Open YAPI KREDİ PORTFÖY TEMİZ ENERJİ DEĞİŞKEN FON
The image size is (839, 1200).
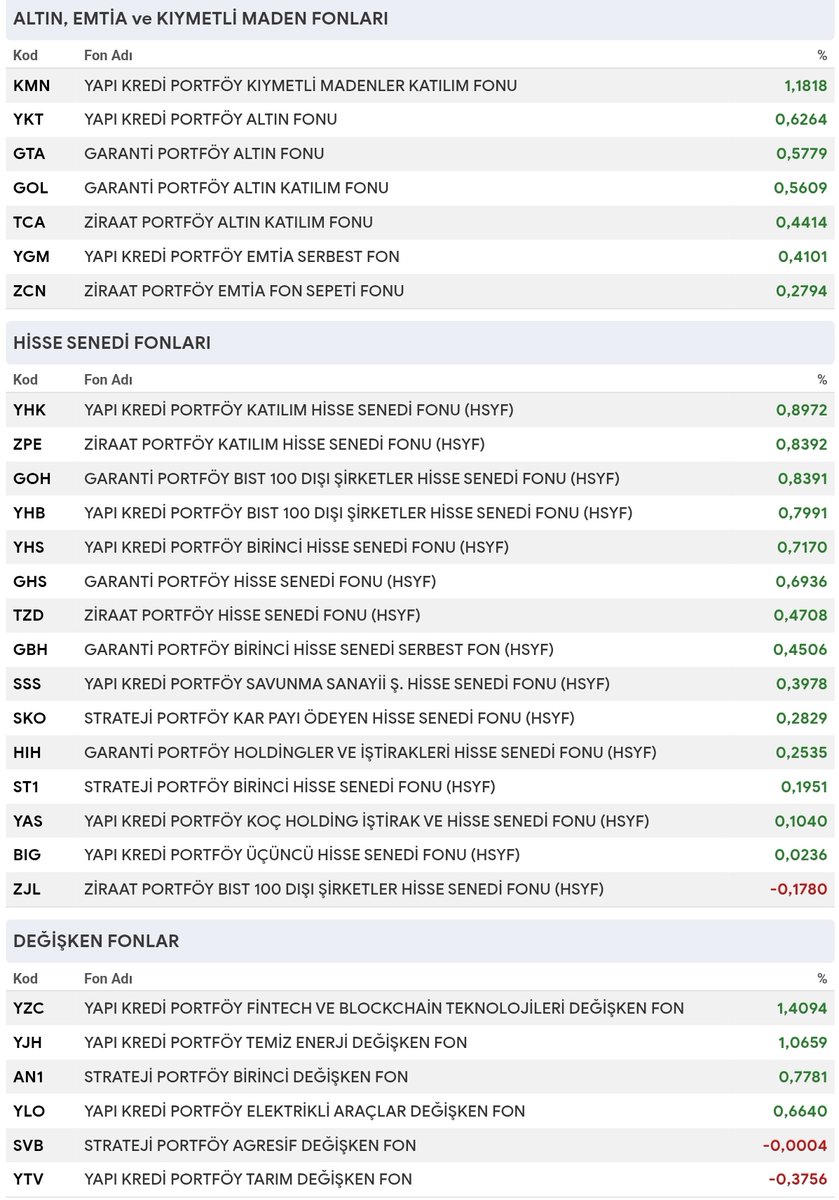tap(275, 1043)
